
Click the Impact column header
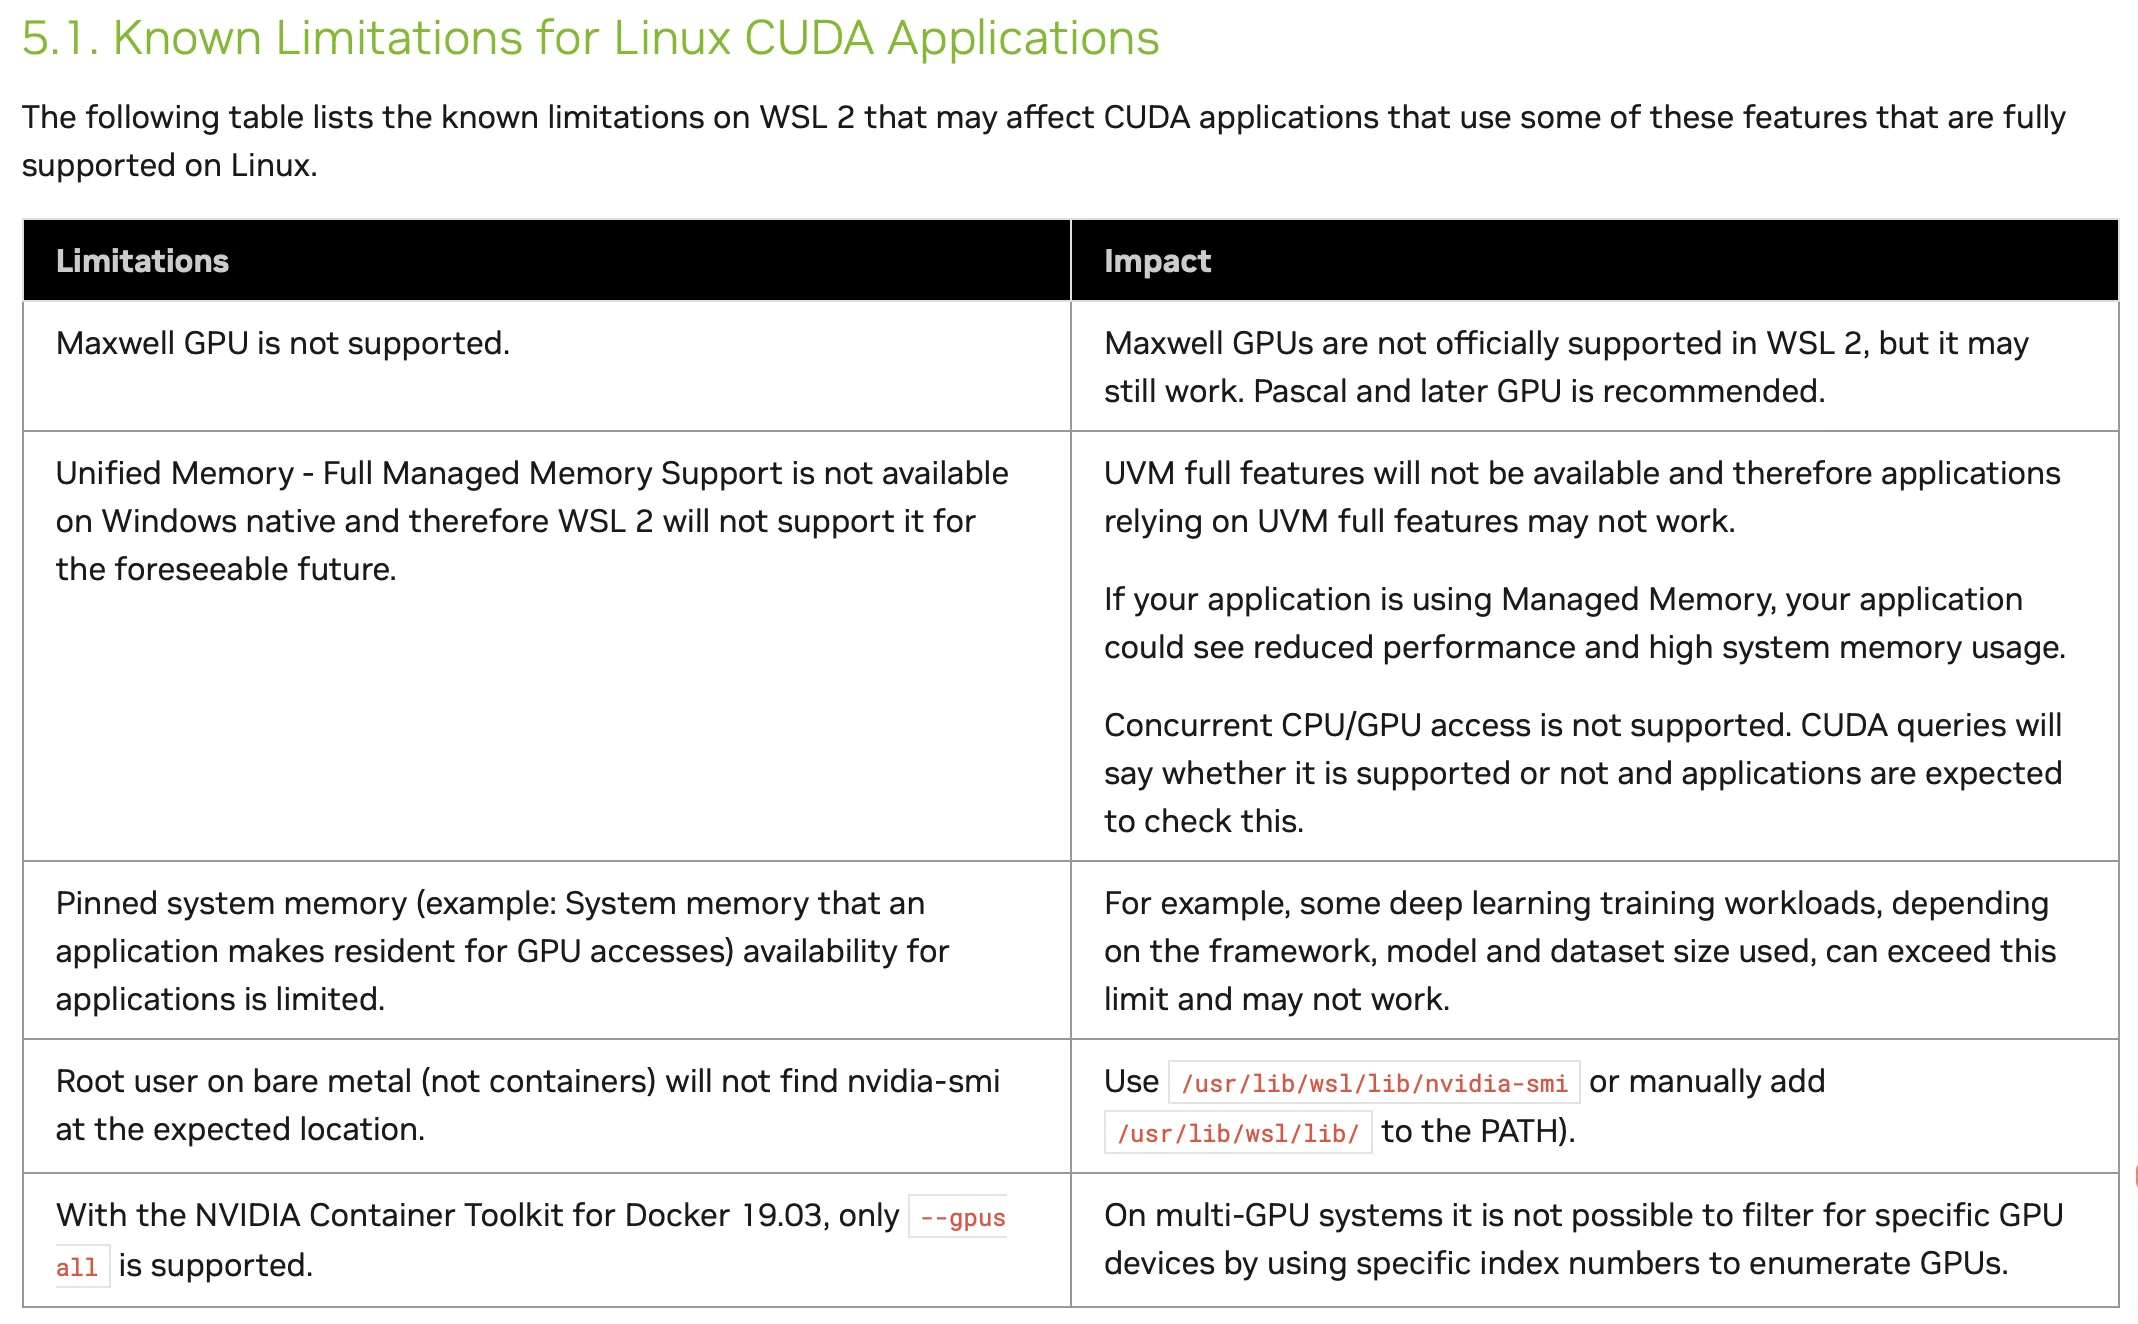(x=1157, y=261)
